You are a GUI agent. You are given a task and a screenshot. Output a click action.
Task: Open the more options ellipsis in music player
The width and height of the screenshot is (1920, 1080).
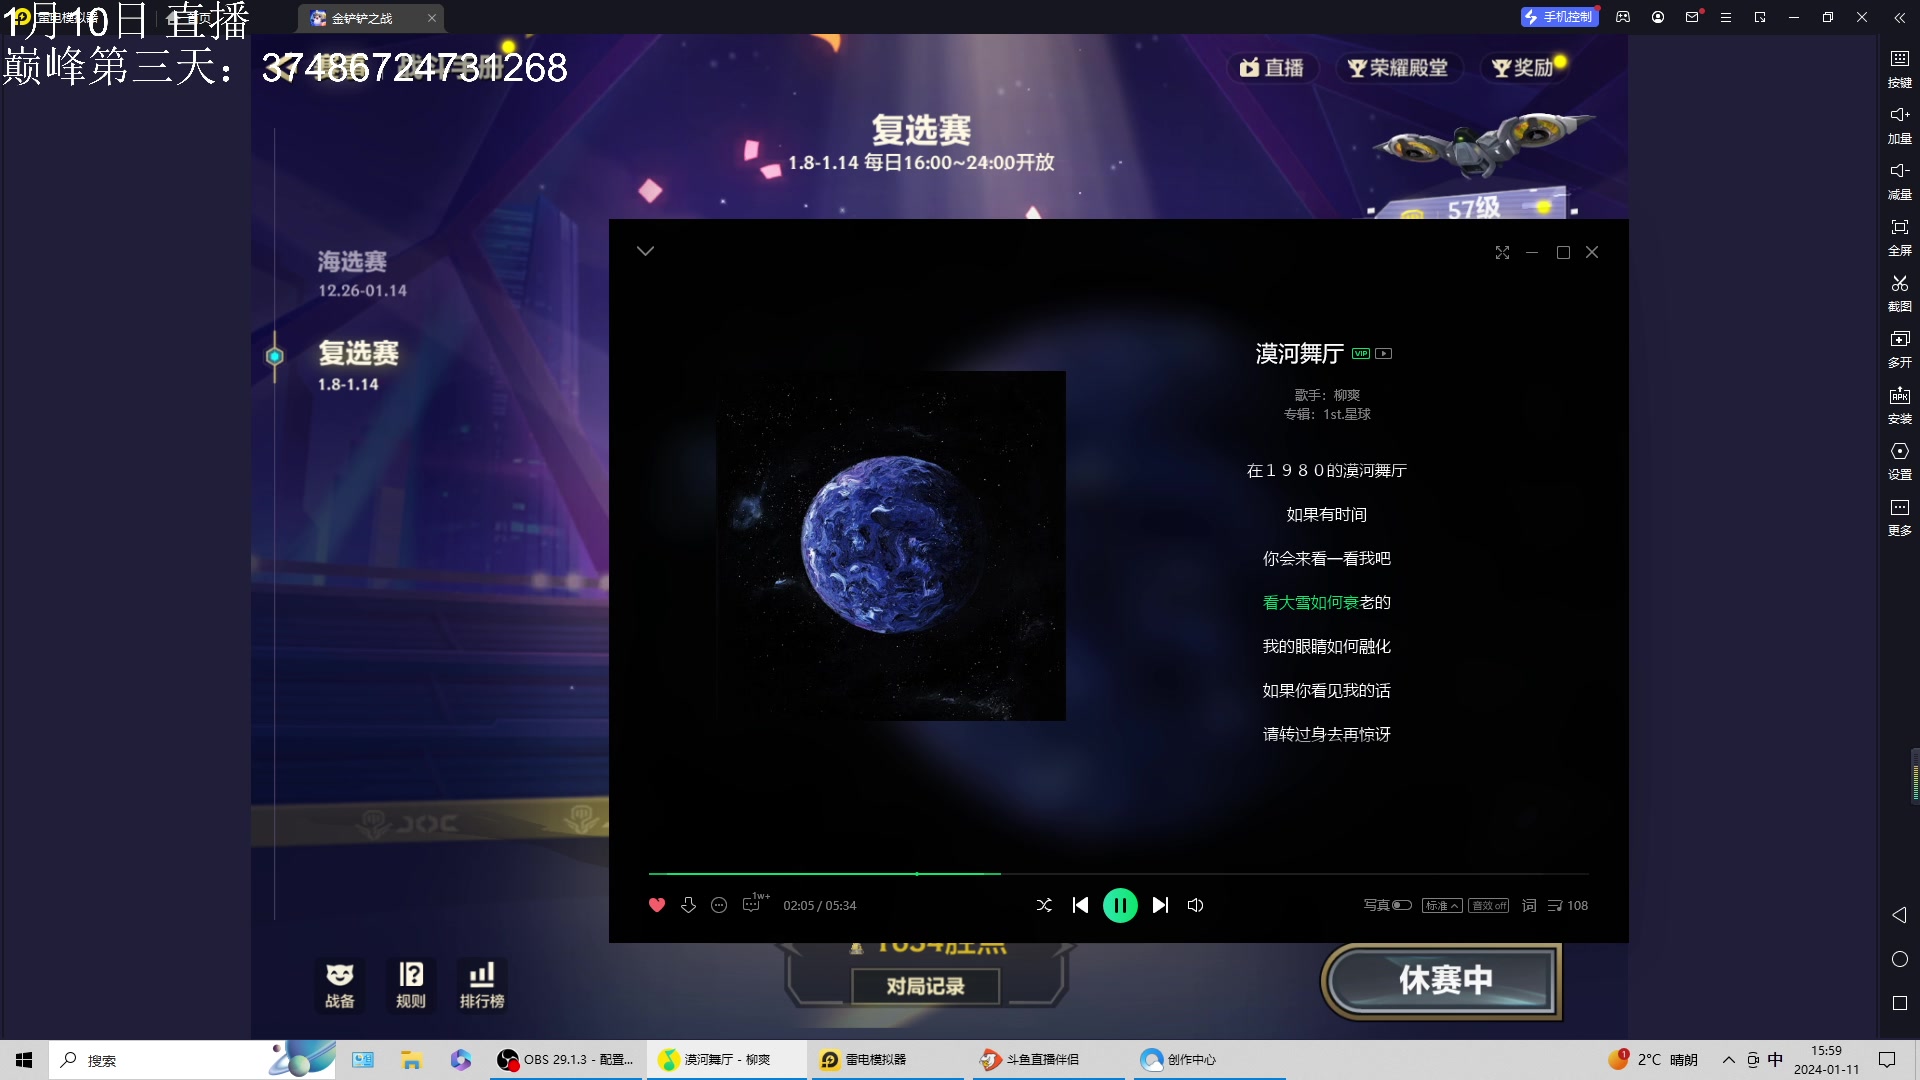(719, 905)
